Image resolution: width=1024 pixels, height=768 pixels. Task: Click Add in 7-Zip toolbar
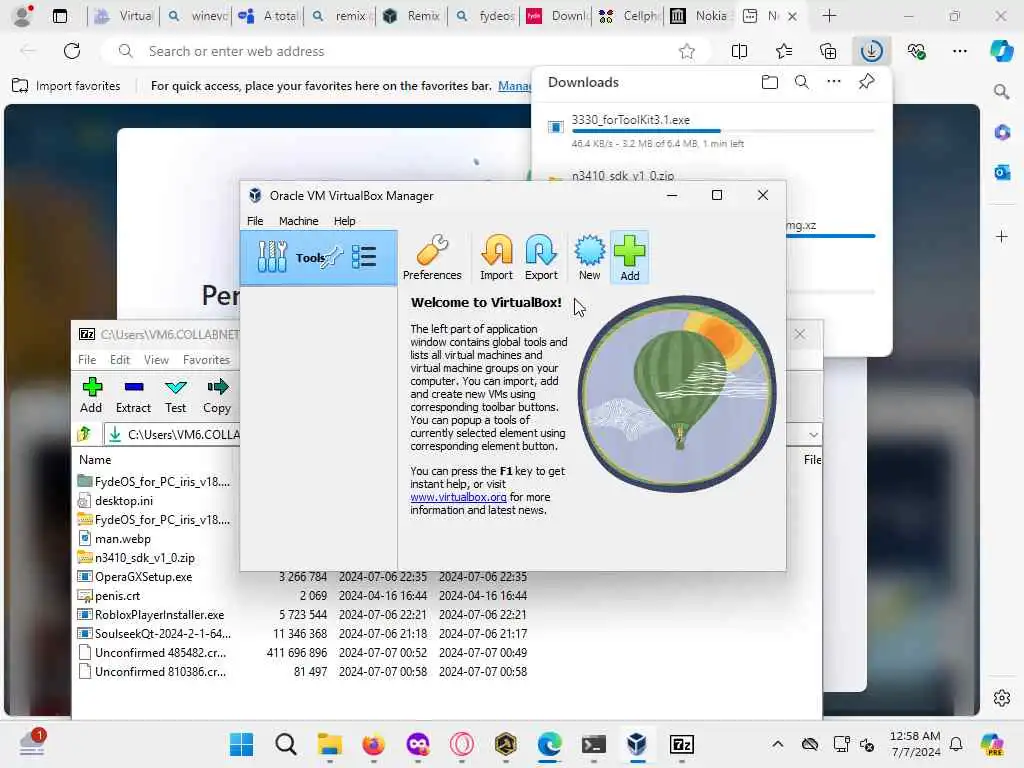click(x=91, y=395)
